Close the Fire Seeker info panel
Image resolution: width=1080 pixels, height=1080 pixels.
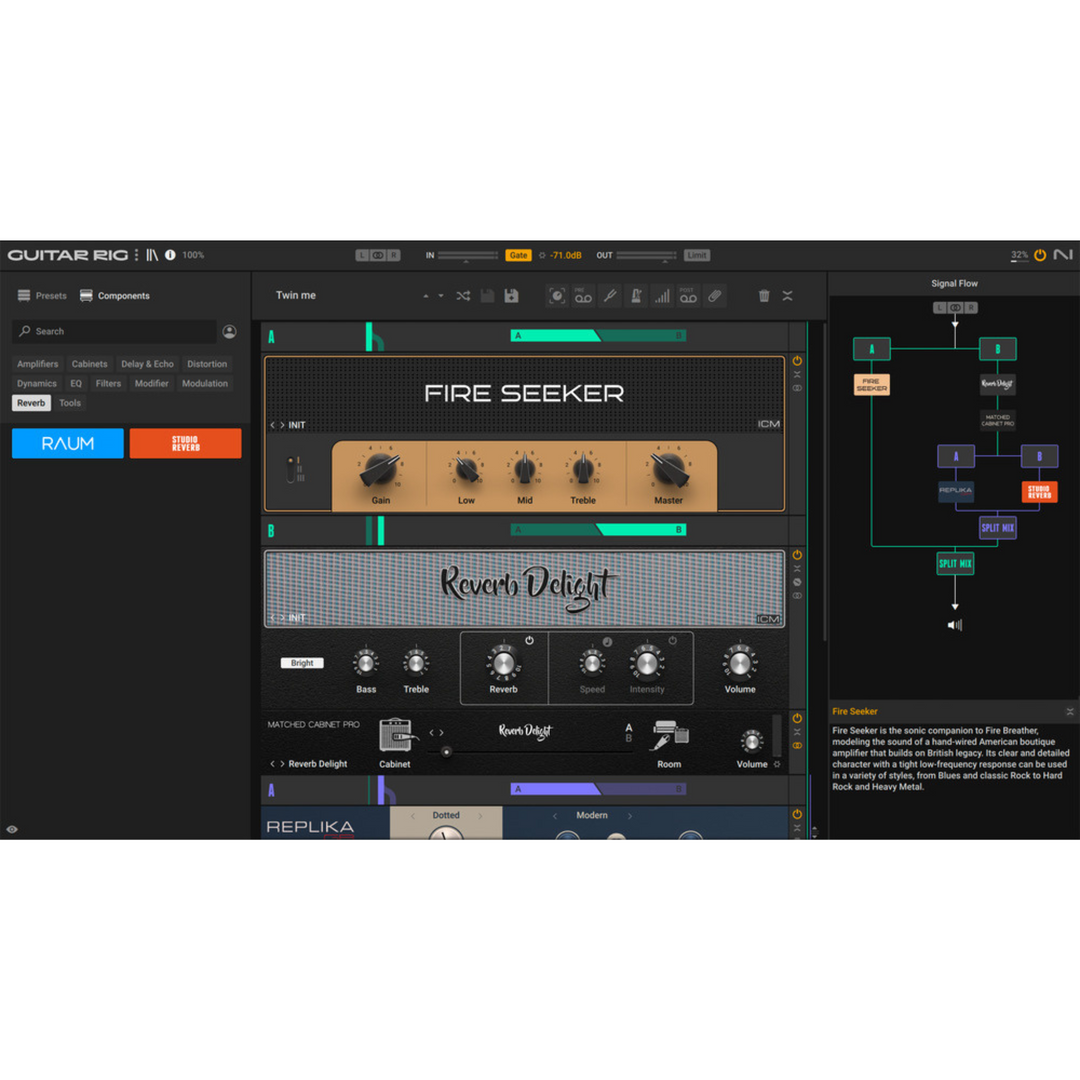click(x=1070, y=712)
